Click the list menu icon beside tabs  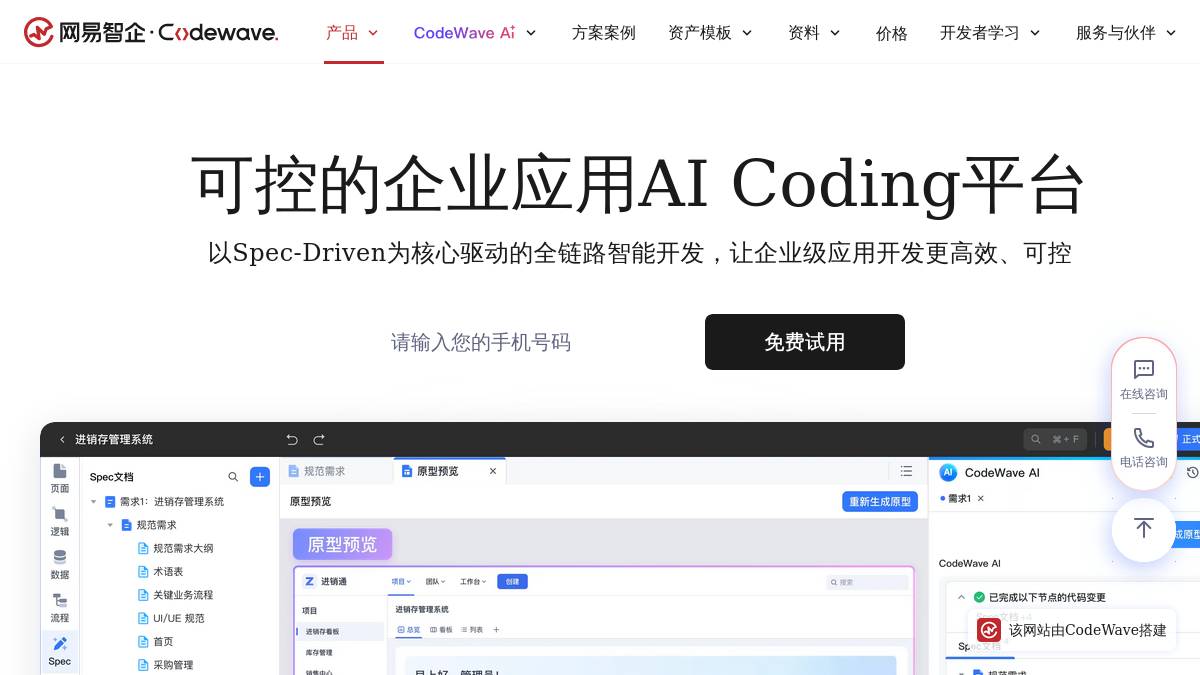pos(906,471)
